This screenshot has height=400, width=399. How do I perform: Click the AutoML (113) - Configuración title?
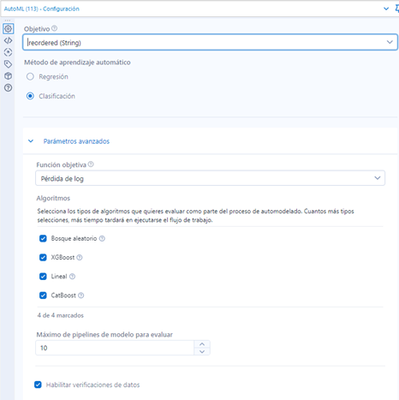point(42,9)
